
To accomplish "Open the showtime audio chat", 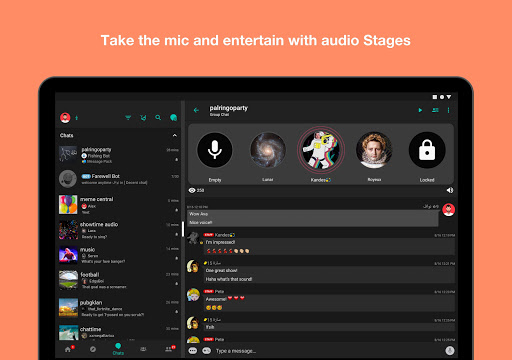I will 119,230.
